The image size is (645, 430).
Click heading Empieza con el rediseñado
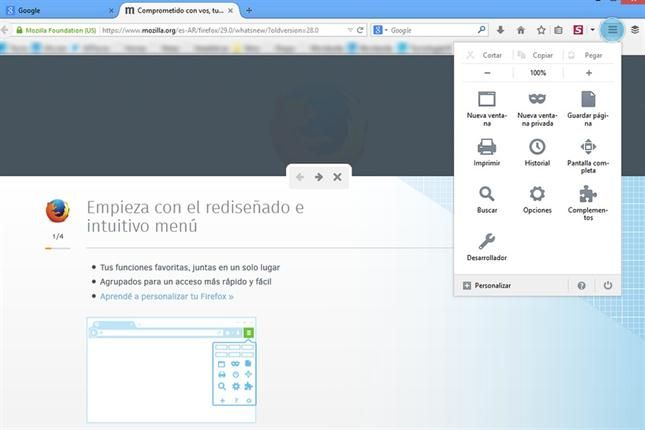tap(195, 216)
